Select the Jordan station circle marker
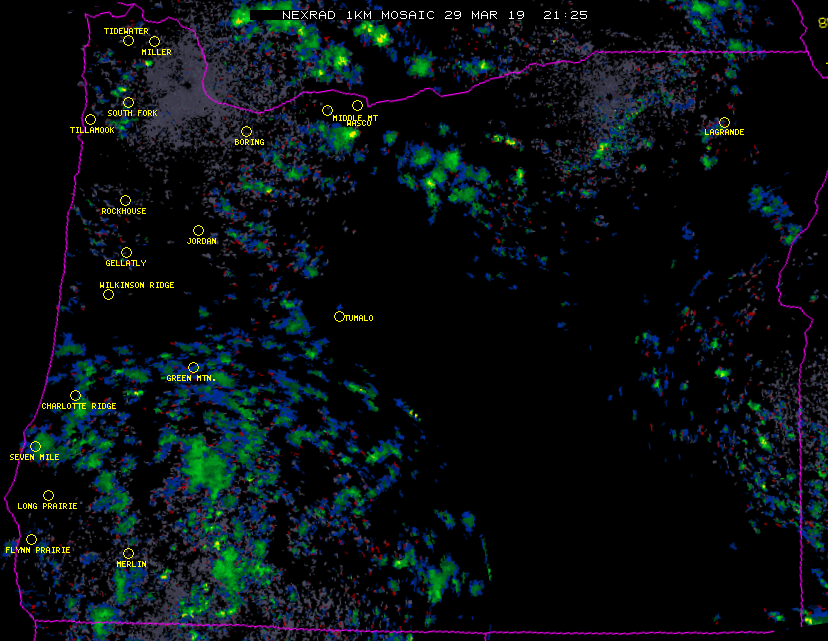Screen dimensions: 828x641 pos(198,231)
